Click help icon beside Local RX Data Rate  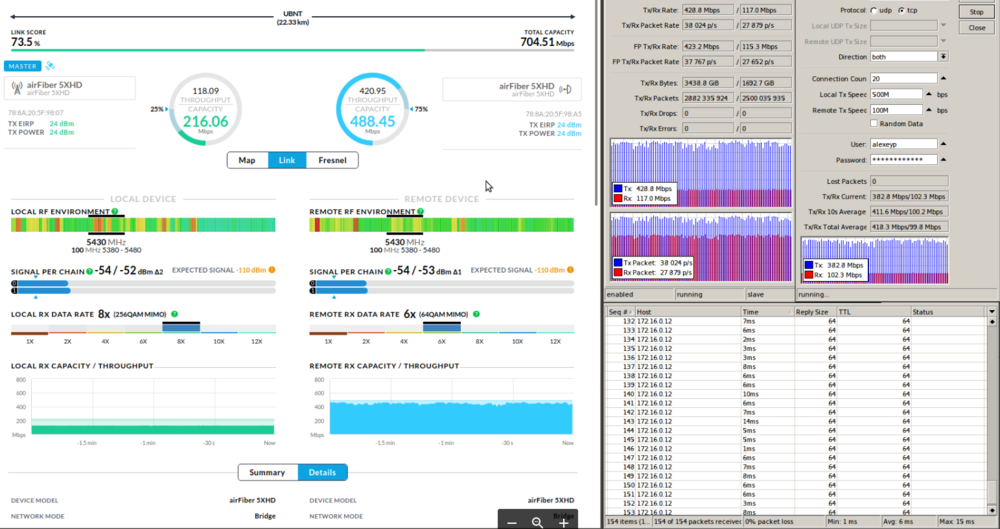click(x=174, y=314)
